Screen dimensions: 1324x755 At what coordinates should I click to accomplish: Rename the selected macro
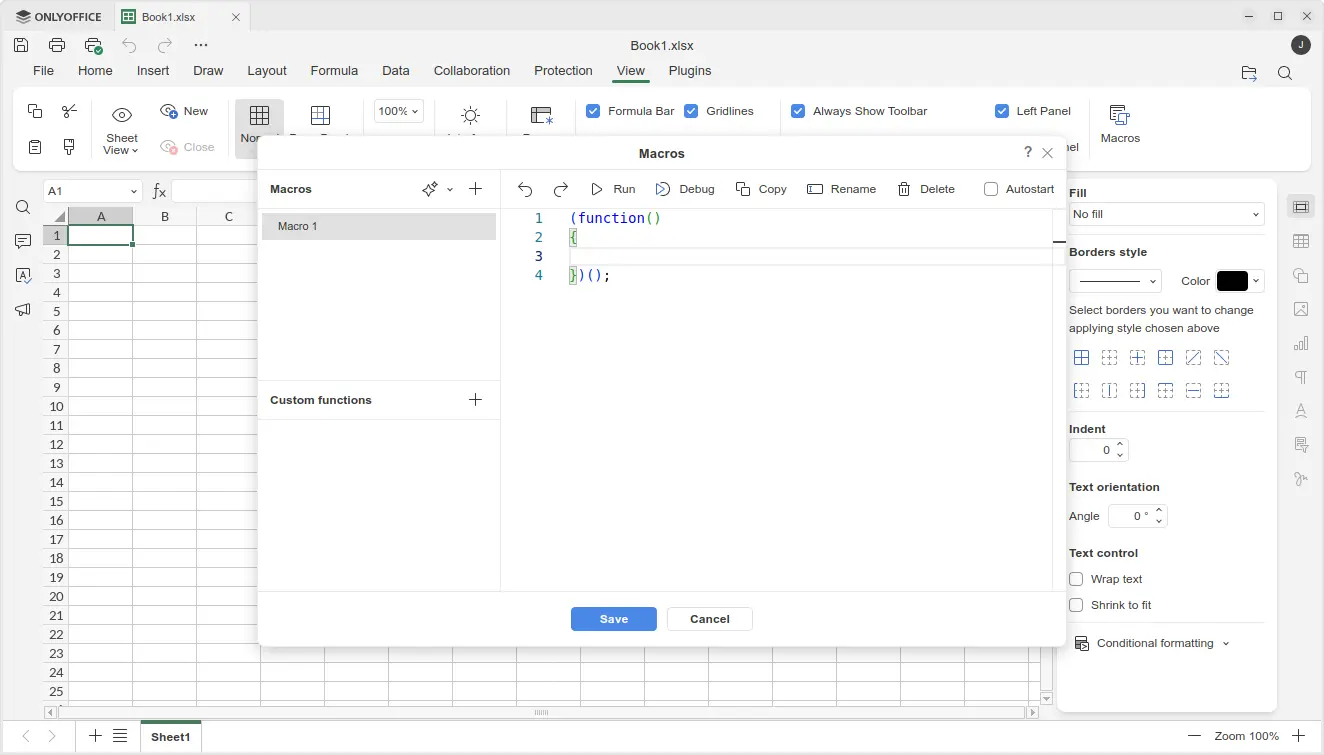tap(841, 189)
